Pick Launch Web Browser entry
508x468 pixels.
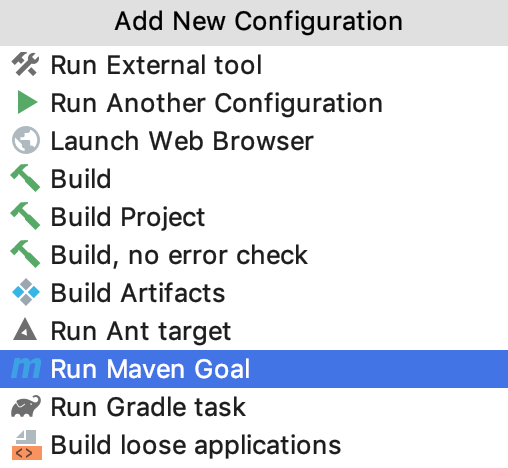254,141
